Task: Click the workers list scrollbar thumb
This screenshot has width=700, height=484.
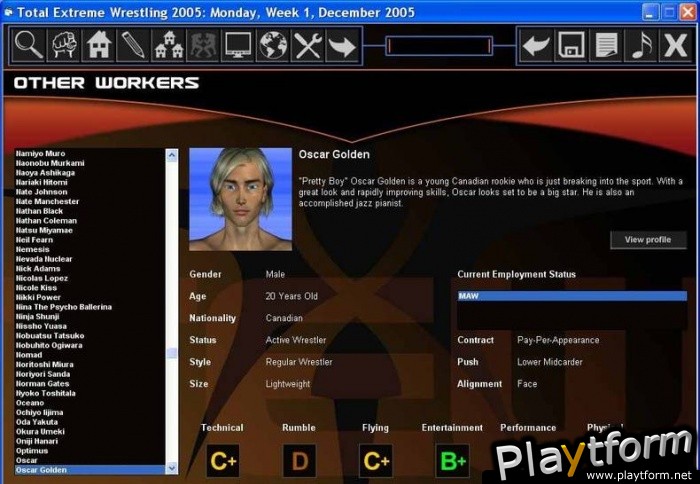Action: click(172, 353)
